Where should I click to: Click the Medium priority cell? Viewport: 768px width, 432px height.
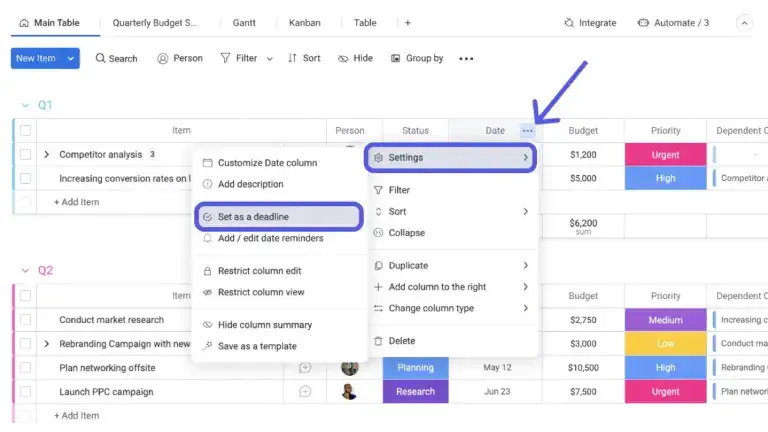(x=666, y=320)
